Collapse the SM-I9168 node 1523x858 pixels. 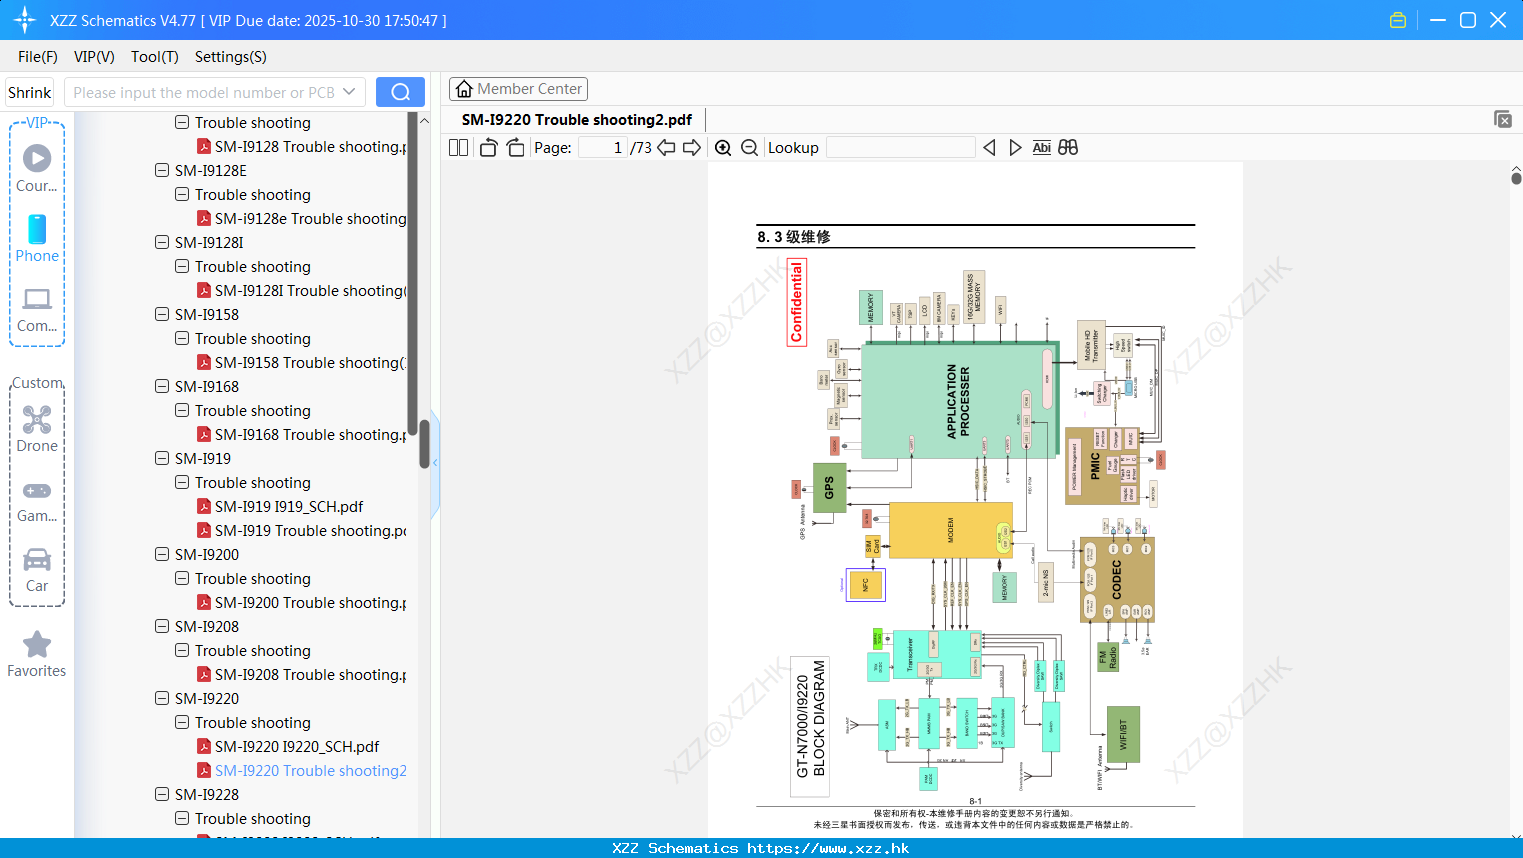coord(162,386)
